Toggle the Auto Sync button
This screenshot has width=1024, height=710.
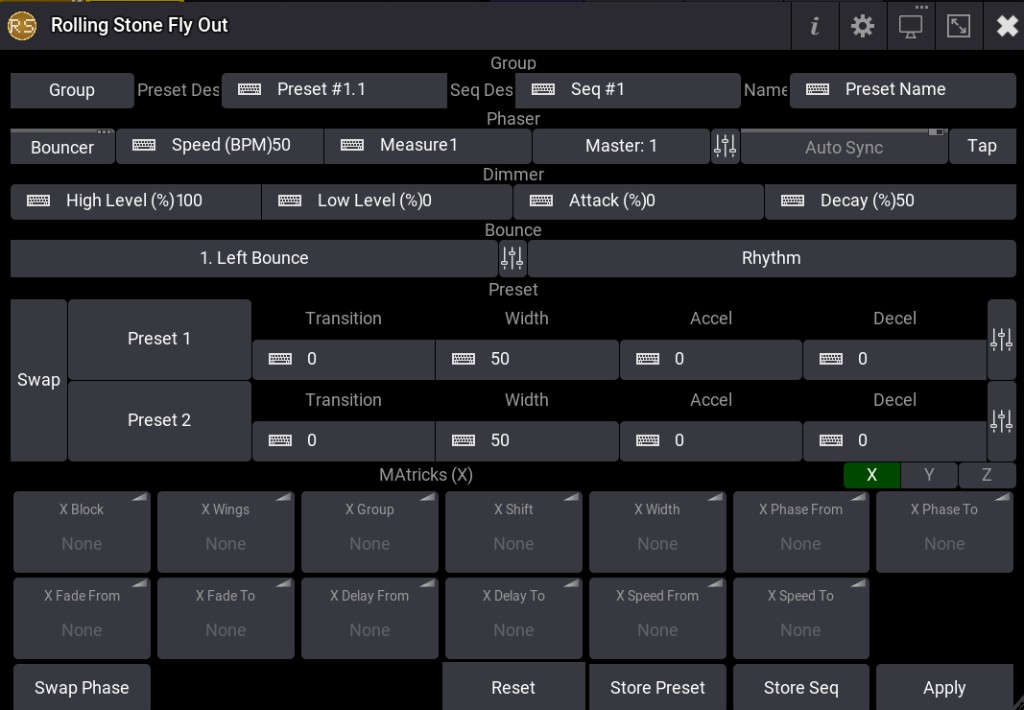coord(844,146)
